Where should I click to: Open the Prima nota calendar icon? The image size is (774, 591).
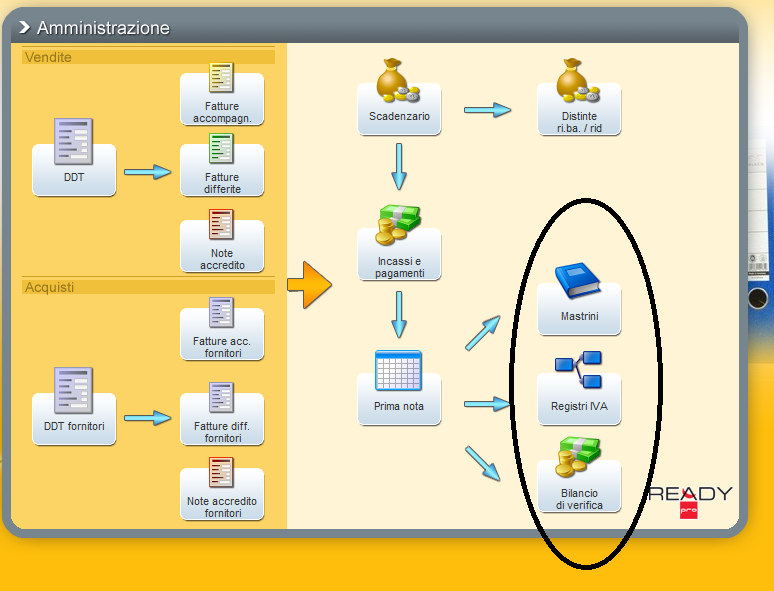point(398,370)
